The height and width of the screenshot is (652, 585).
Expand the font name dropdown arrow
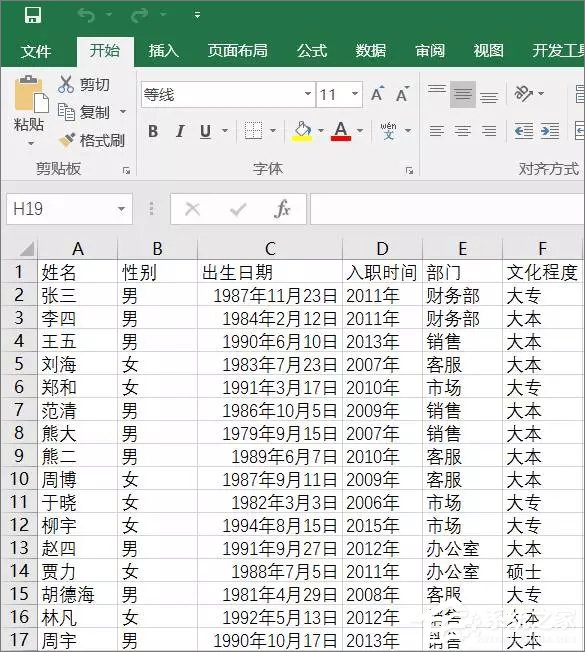pos(308,94)
